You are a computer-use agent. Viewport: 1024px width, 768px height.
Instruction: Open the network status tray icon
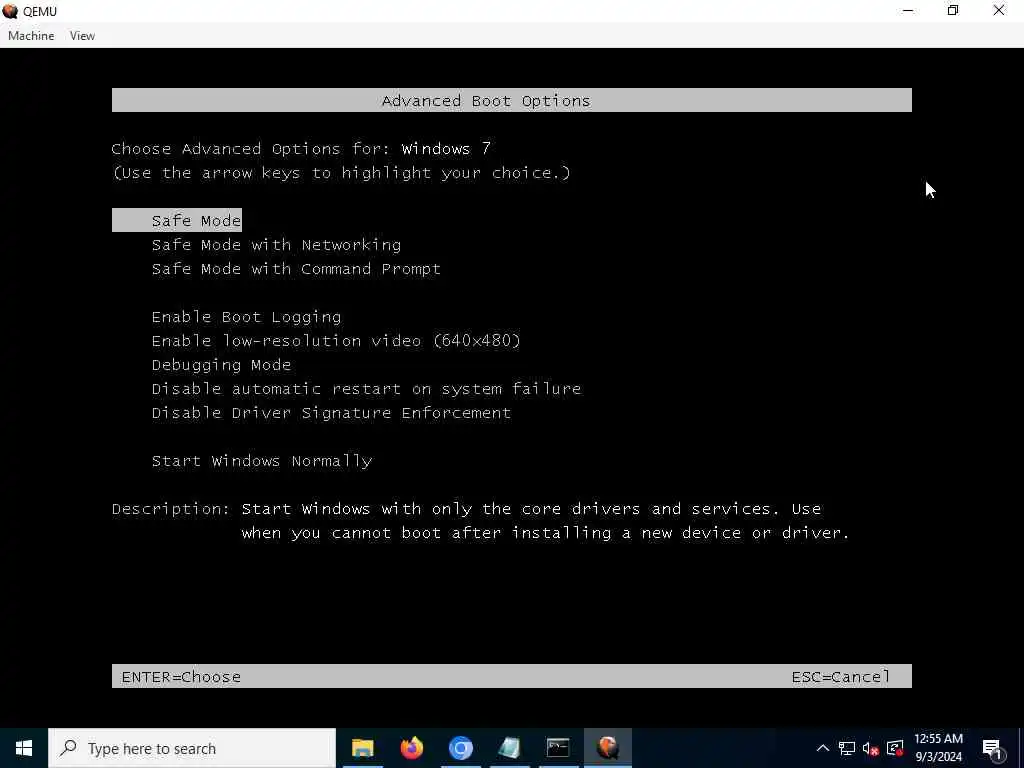(847, 748)
